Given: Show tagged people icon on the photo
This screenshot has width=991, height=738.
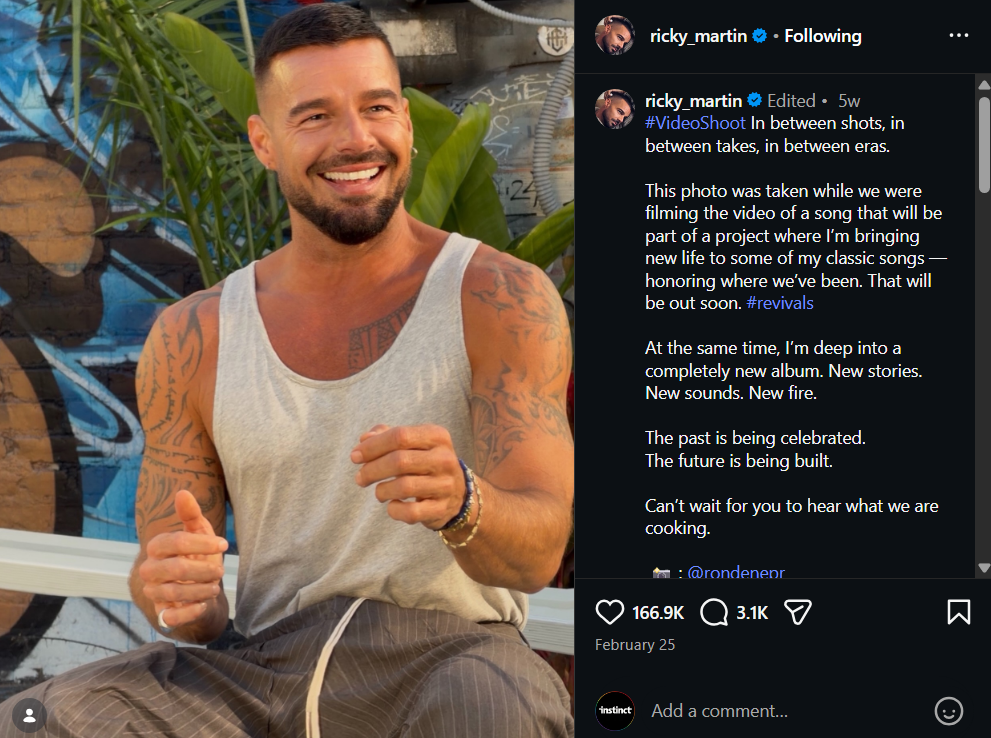Looking at the screenshot, I should click(29, 715).
